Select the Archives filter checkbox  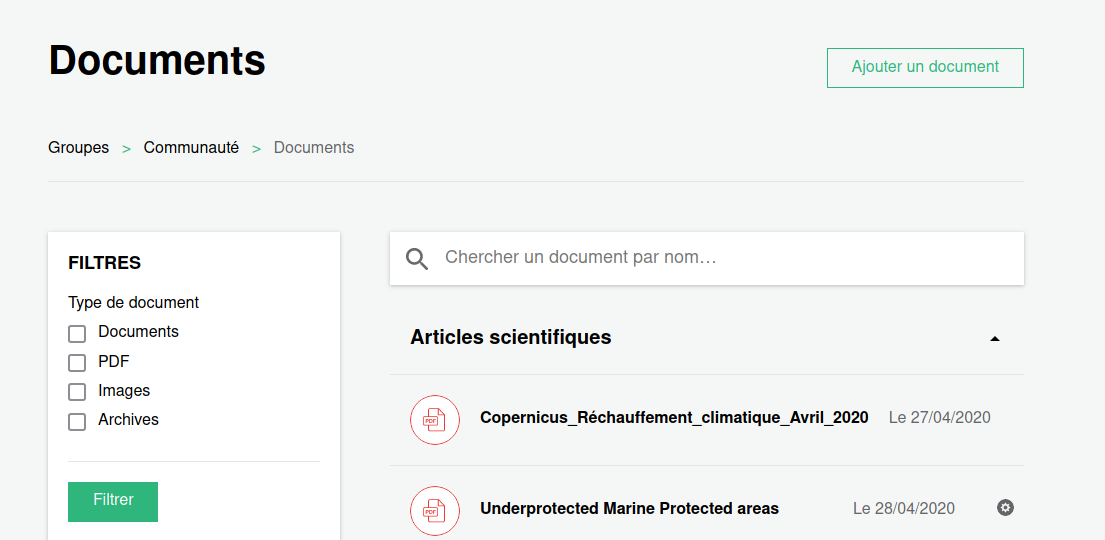click(x=77, y=422)
